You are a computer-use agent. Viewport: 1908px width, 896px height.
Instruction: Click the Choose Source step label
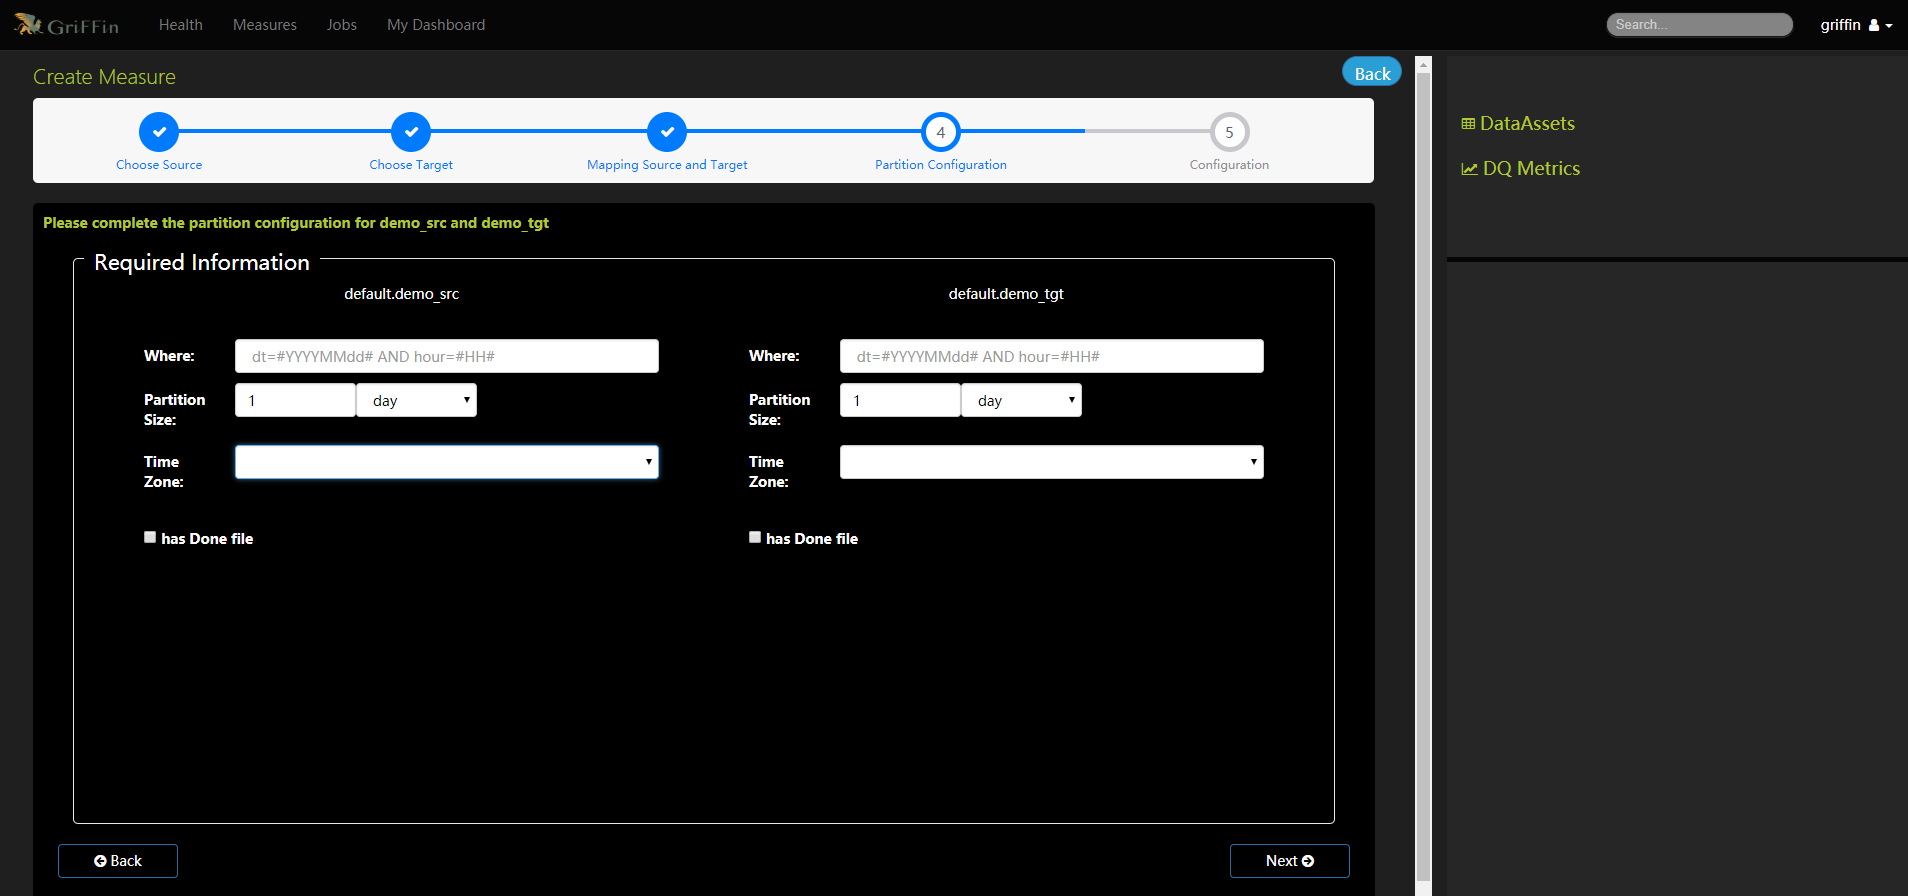pyautogui.click(x=159, y=165)
